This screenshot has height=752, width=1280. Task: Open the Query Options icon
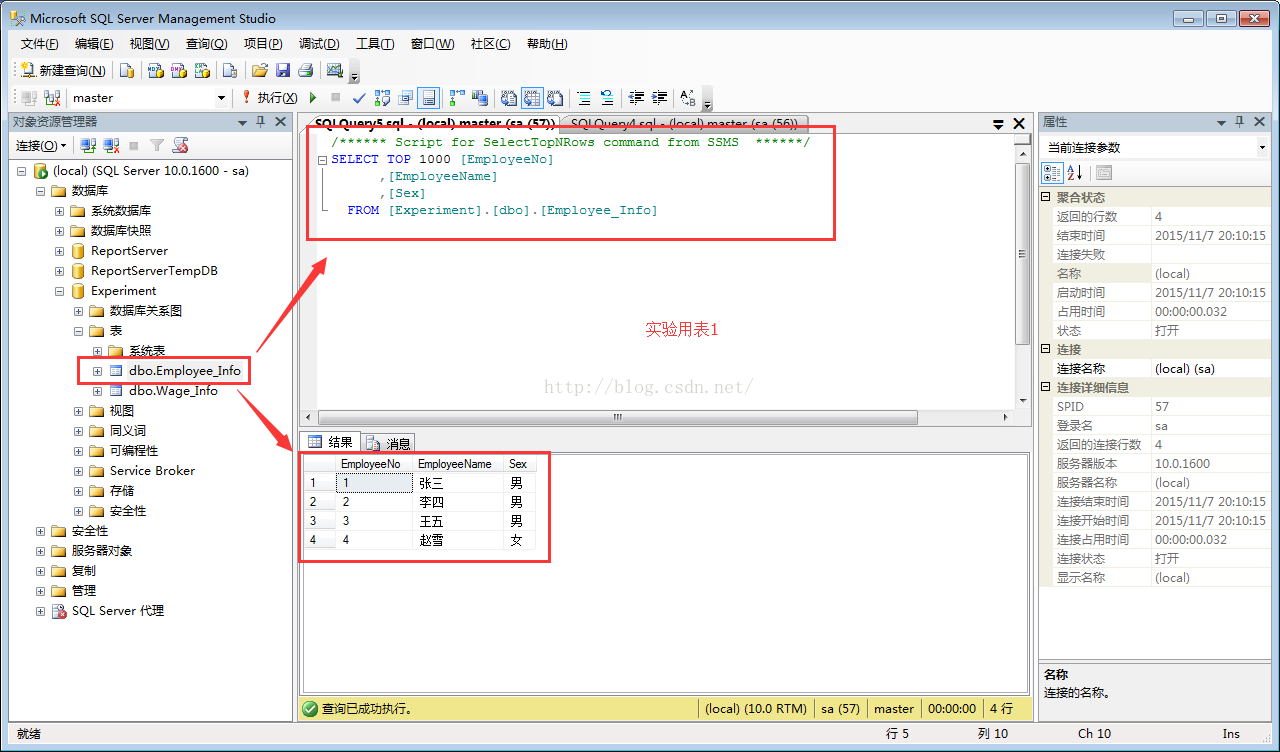(x=405, y=98)
